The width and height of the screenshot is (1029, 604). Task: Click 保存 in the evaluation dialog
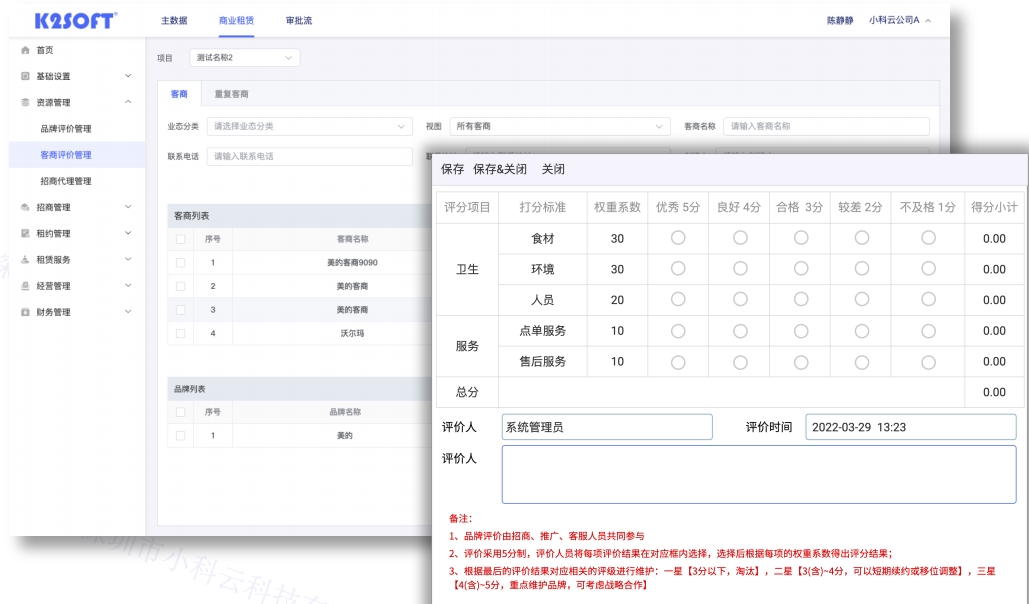452,169
